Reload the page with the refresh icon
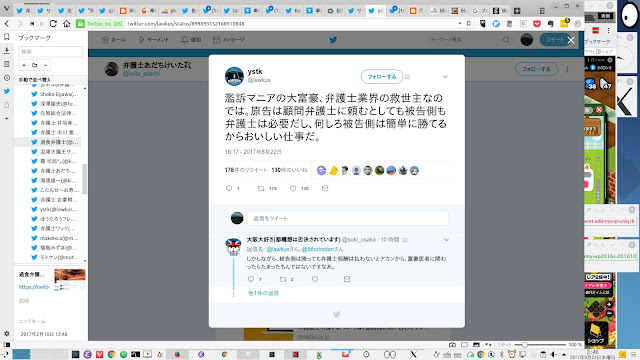The image size is (640, 360). (x=53, y=24)
